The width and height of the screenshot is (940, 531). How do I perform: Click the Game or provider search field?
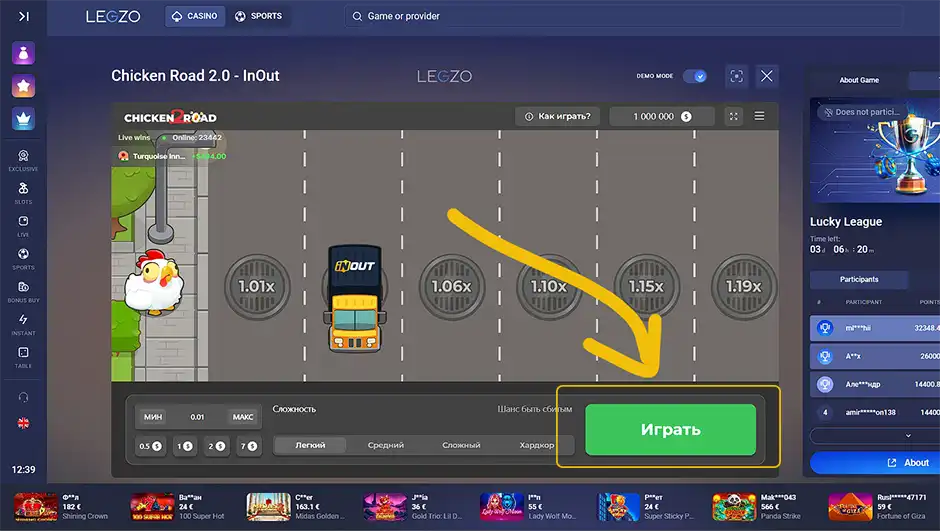(x=623, y=16)
